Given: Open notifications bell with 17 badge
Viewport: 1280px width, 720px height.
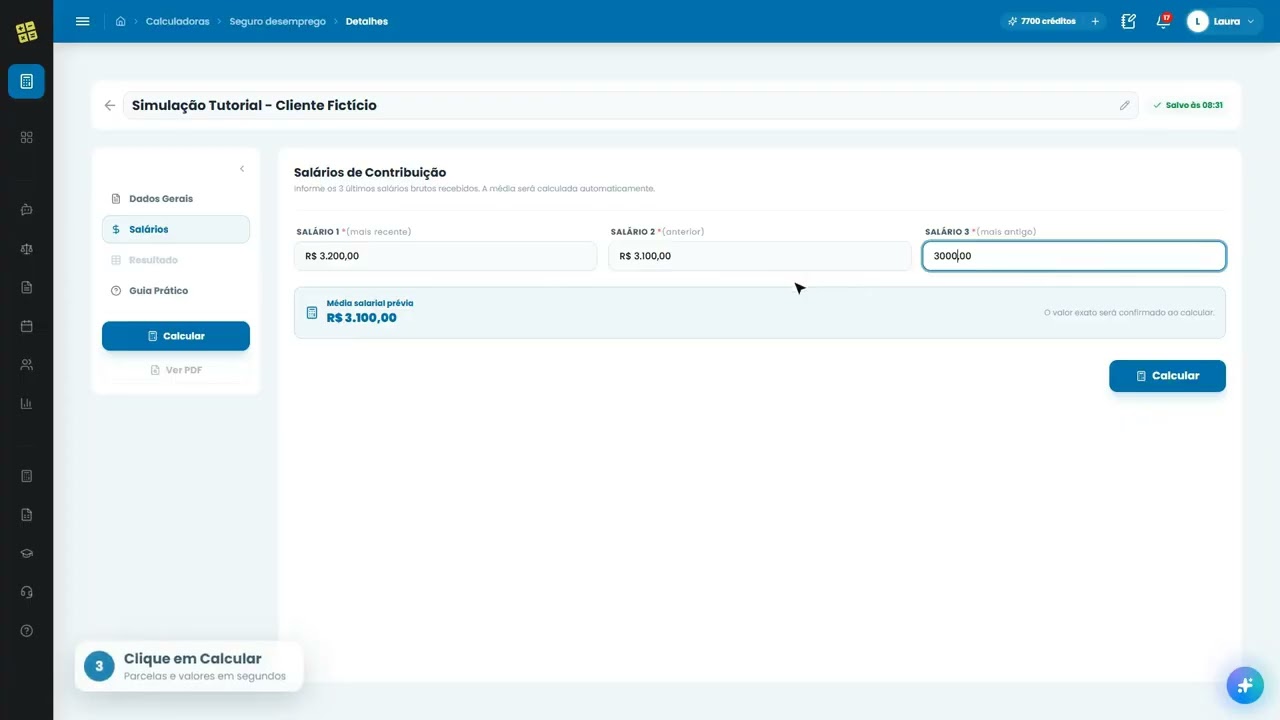Looking at the screenshot, I should [x=1163, y=21].
